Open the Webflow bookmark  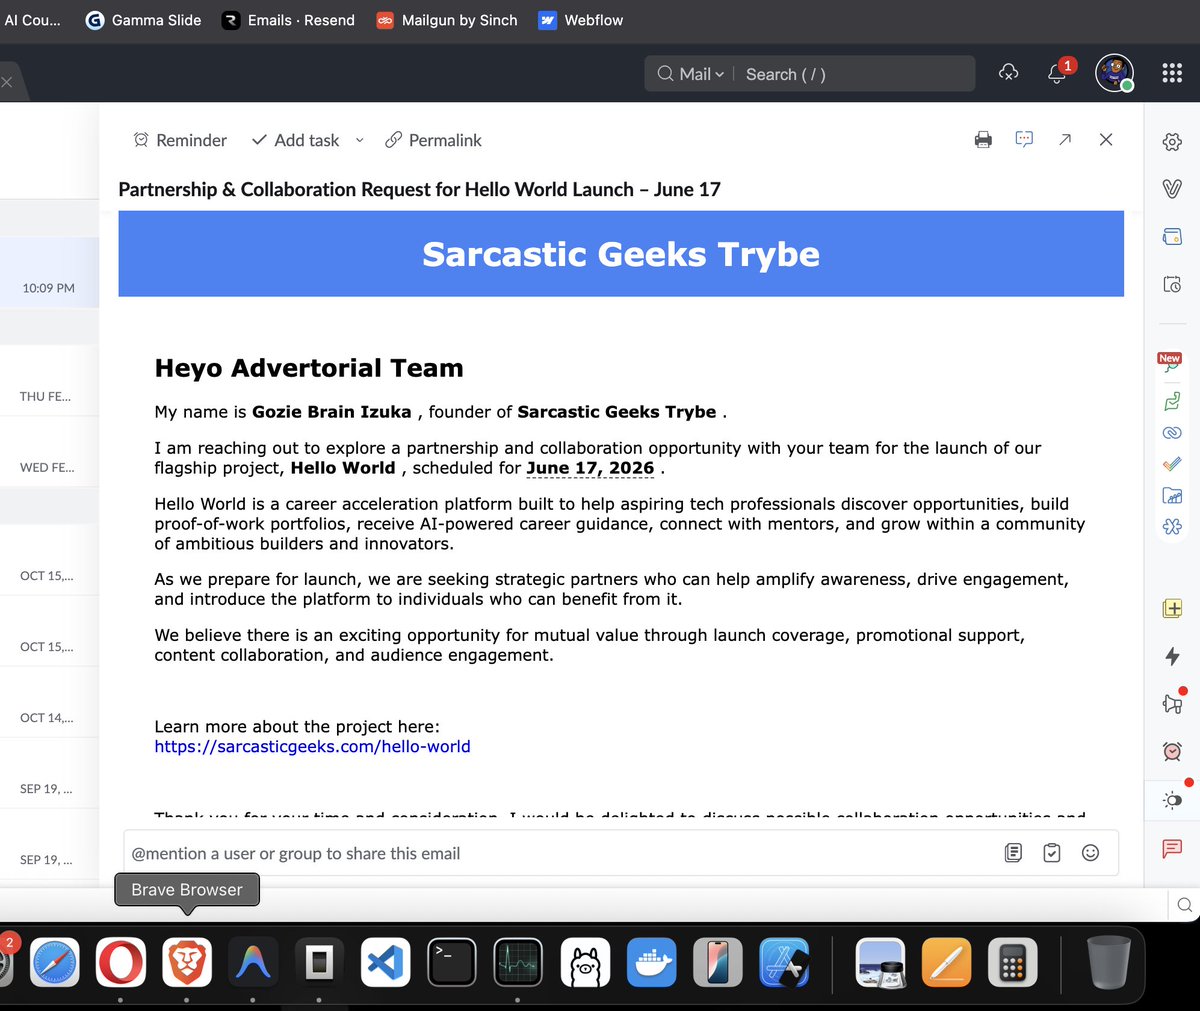[x=581, y=20]
